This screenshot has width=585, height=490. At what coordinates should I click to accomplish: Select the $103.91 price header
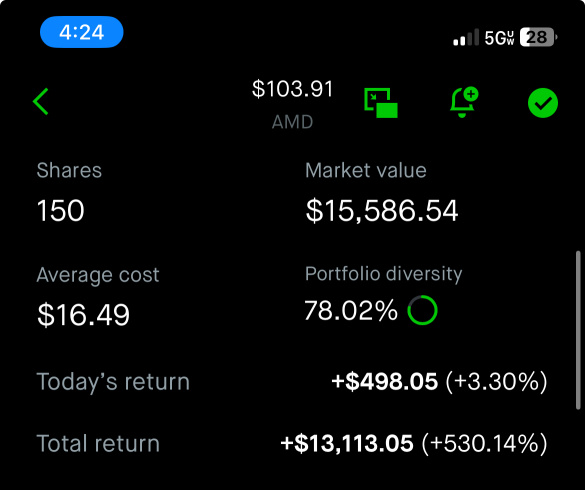pos(292,89)
